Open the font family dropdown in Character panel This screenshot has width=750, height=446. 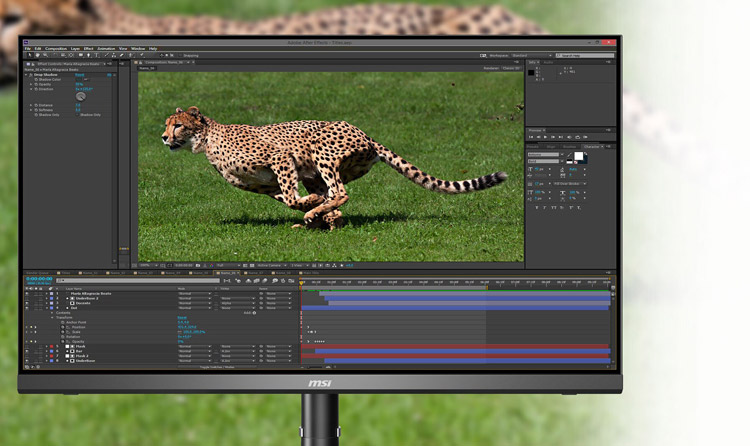click(x=544, y=155)
